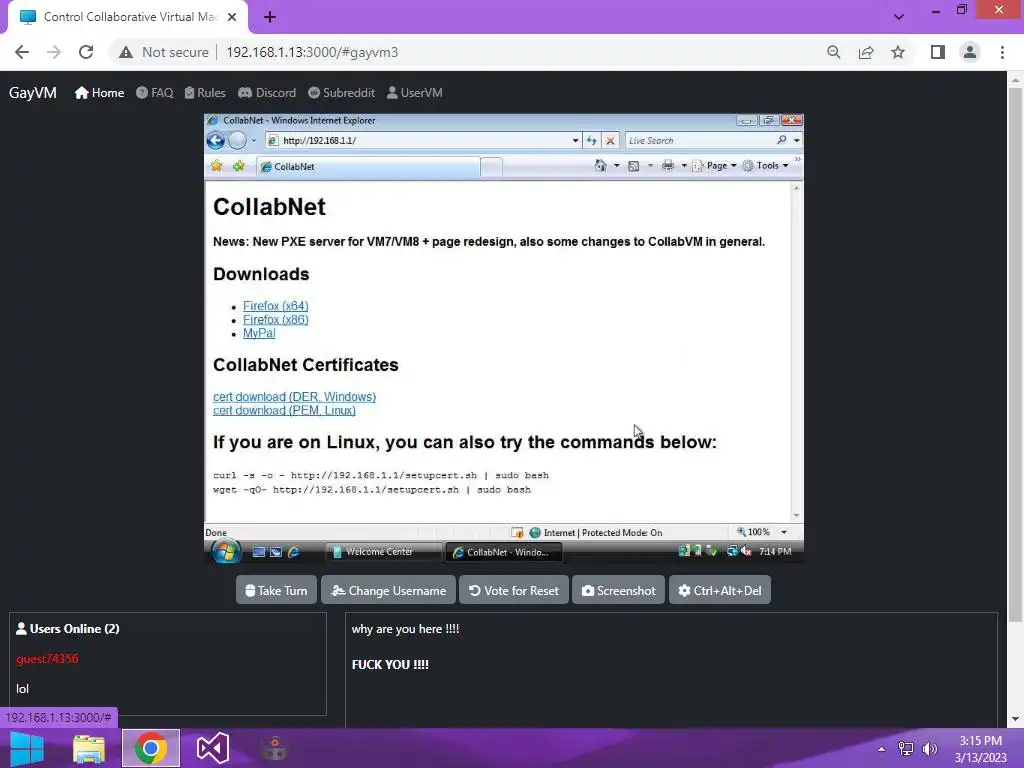This screenshot has width=1024, height=768.
Task: View the Not secure site info
Action: (163, 52)
